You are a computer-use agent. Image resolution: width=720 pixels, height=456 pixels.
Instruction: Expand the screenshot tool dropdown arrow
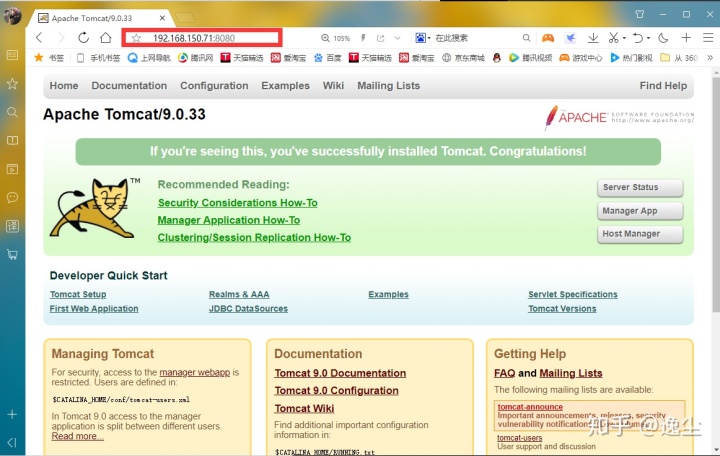pyautogui.click(x=624, y=39)
